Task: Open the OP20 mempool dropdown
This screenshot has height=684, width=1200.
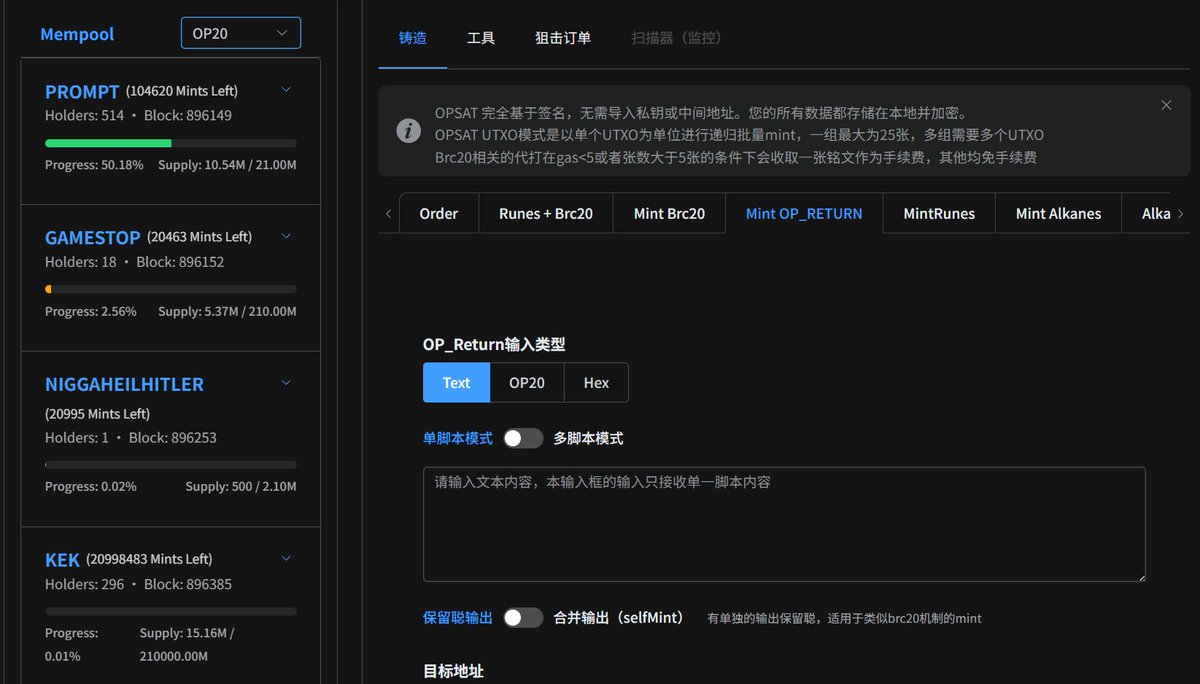Action: [241, 33]
